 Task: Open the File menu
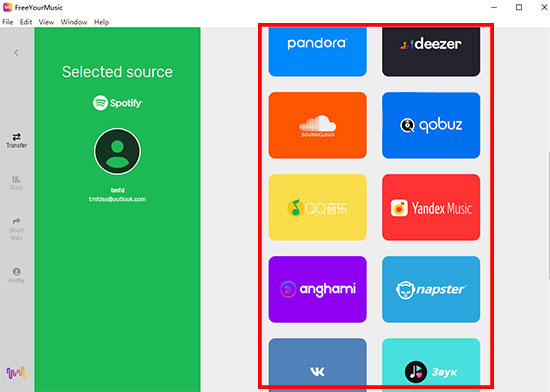click(7, 22)
